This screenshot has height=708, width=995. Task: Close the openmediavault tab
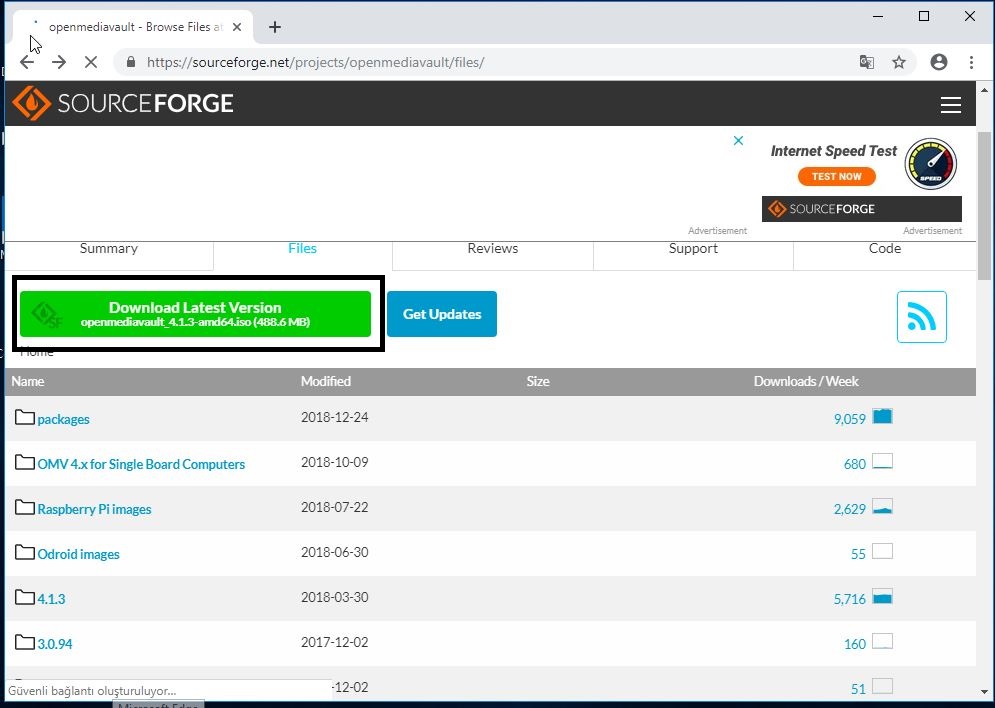point(237,27)
